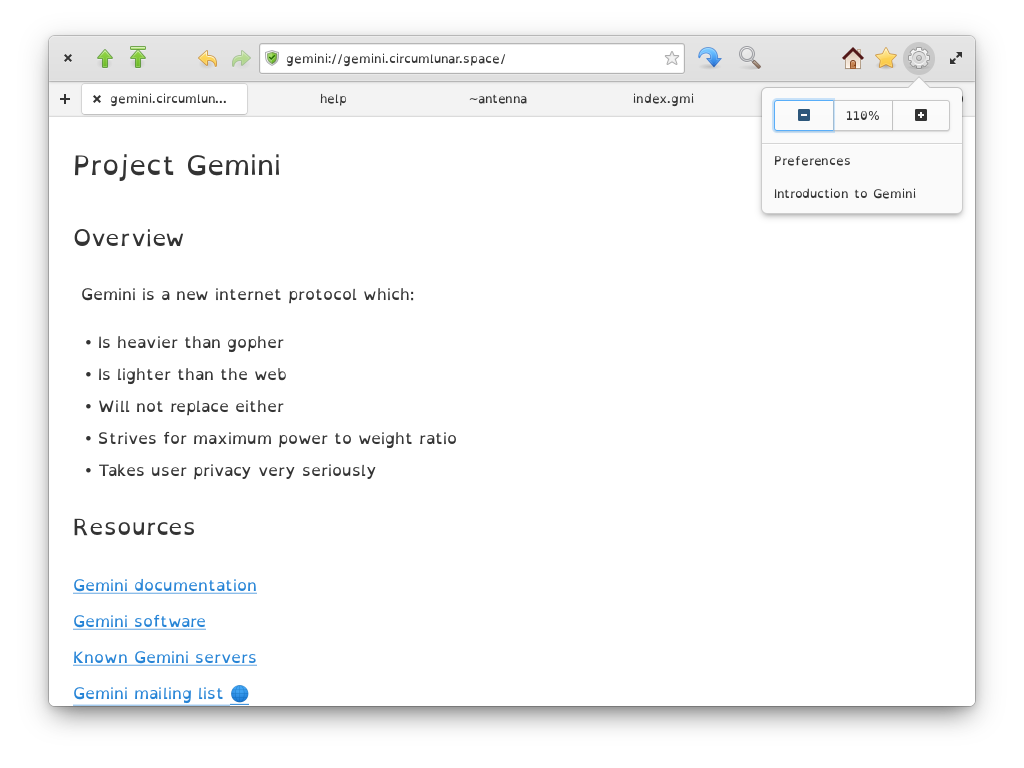Image resolution: width=1024 pixels, height=768 pixels.
Task: Switch to the ~antenna tab
Action: coord(498,99)
